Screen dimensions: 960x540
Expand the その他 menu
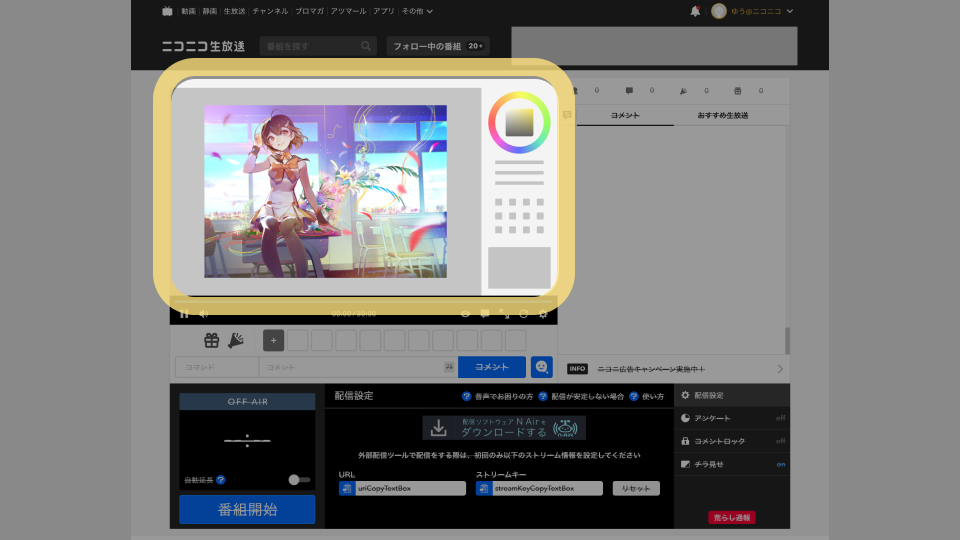pyautogui.click(x=417, y=11)
